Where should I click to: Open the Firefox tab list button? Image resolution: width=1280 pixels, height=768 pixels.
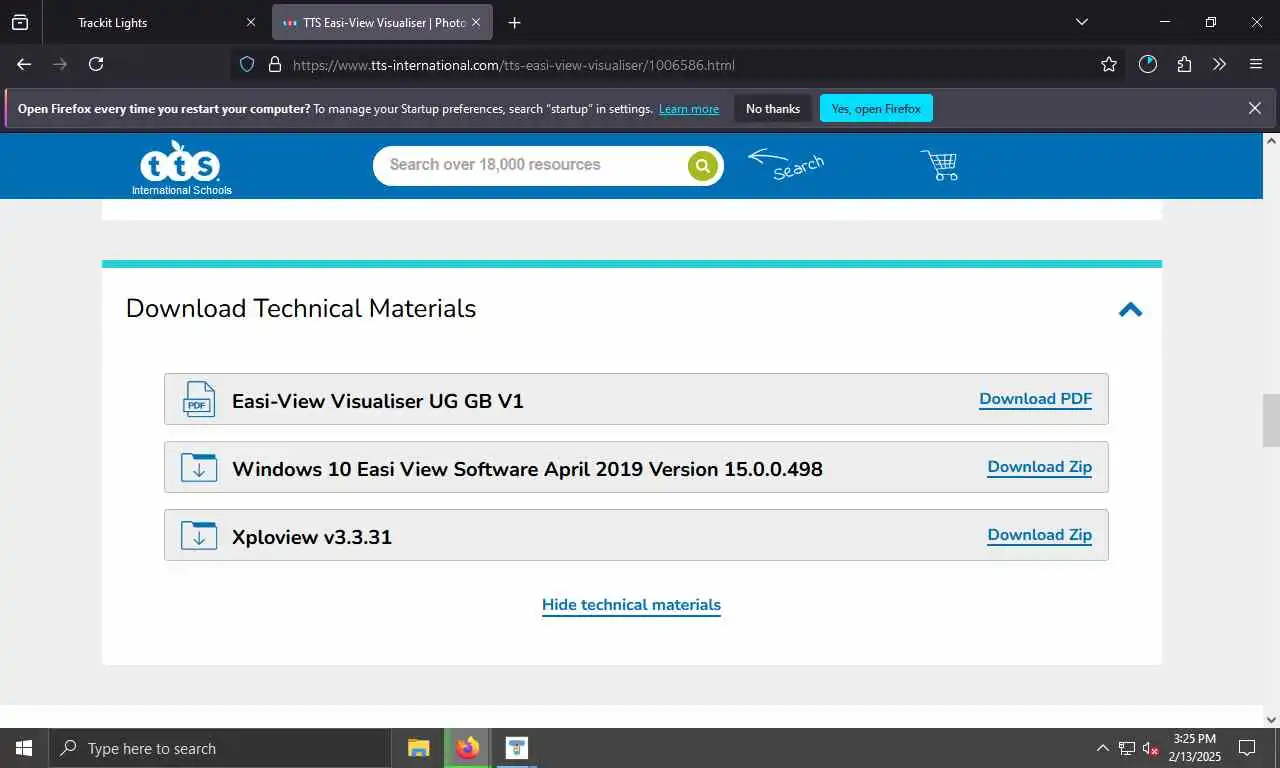click(20, 22)
